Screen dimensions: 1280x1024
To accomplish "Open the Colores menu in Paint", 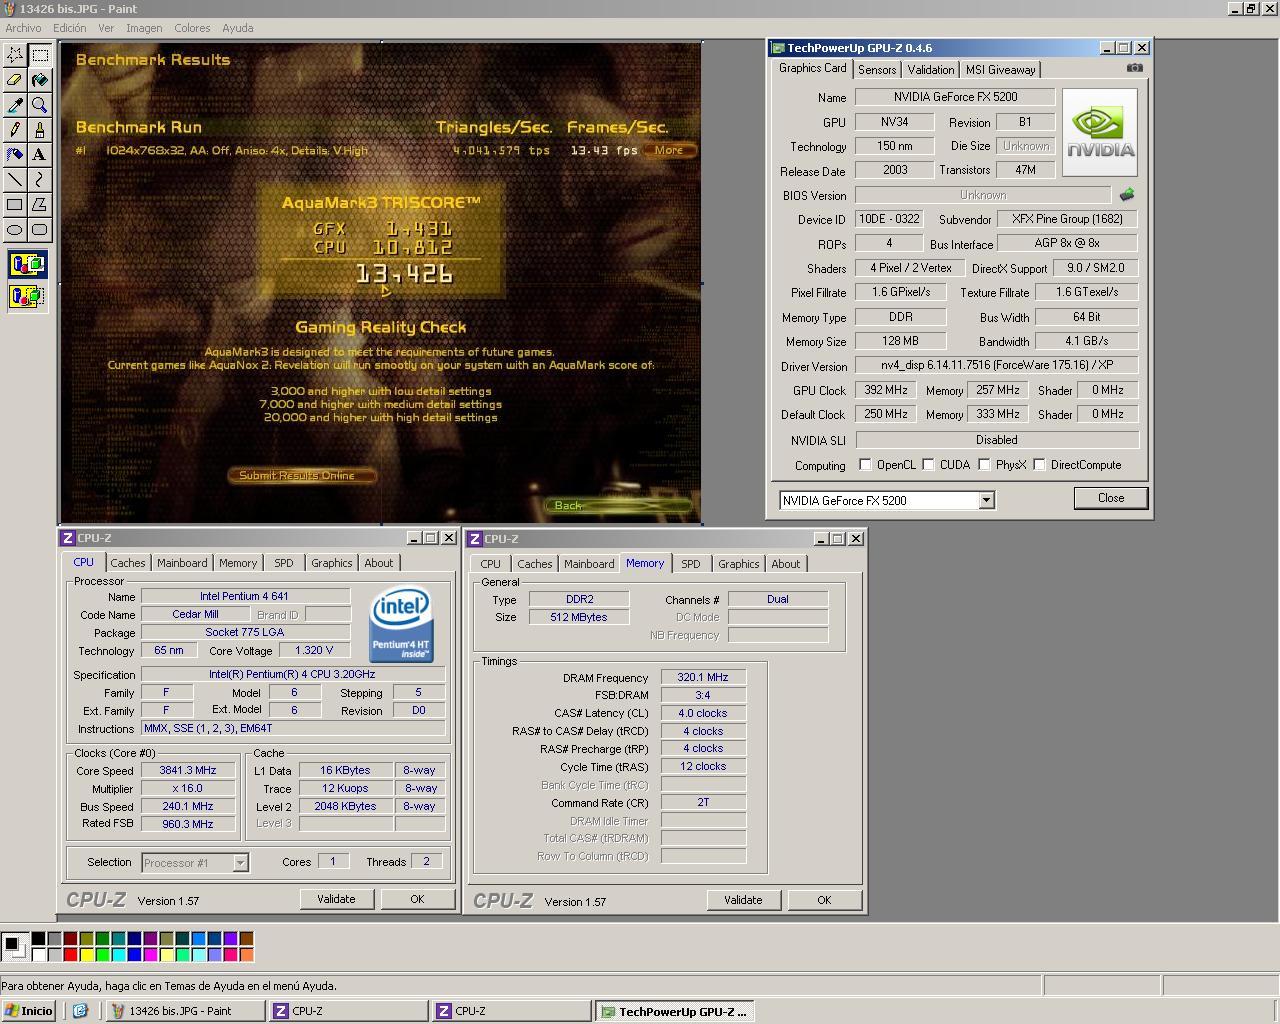I will 192,28.
